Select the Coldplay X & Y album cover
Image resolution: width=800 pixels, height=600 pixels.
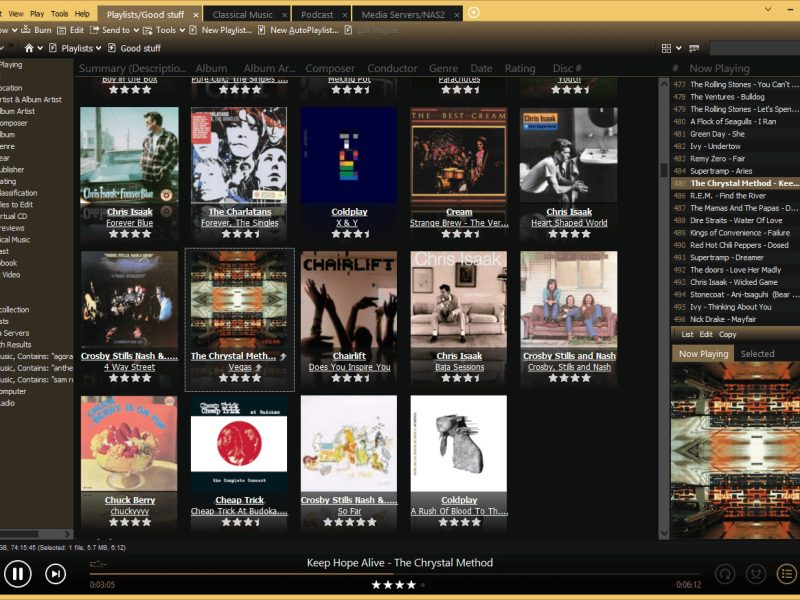(x=349, y=155)
